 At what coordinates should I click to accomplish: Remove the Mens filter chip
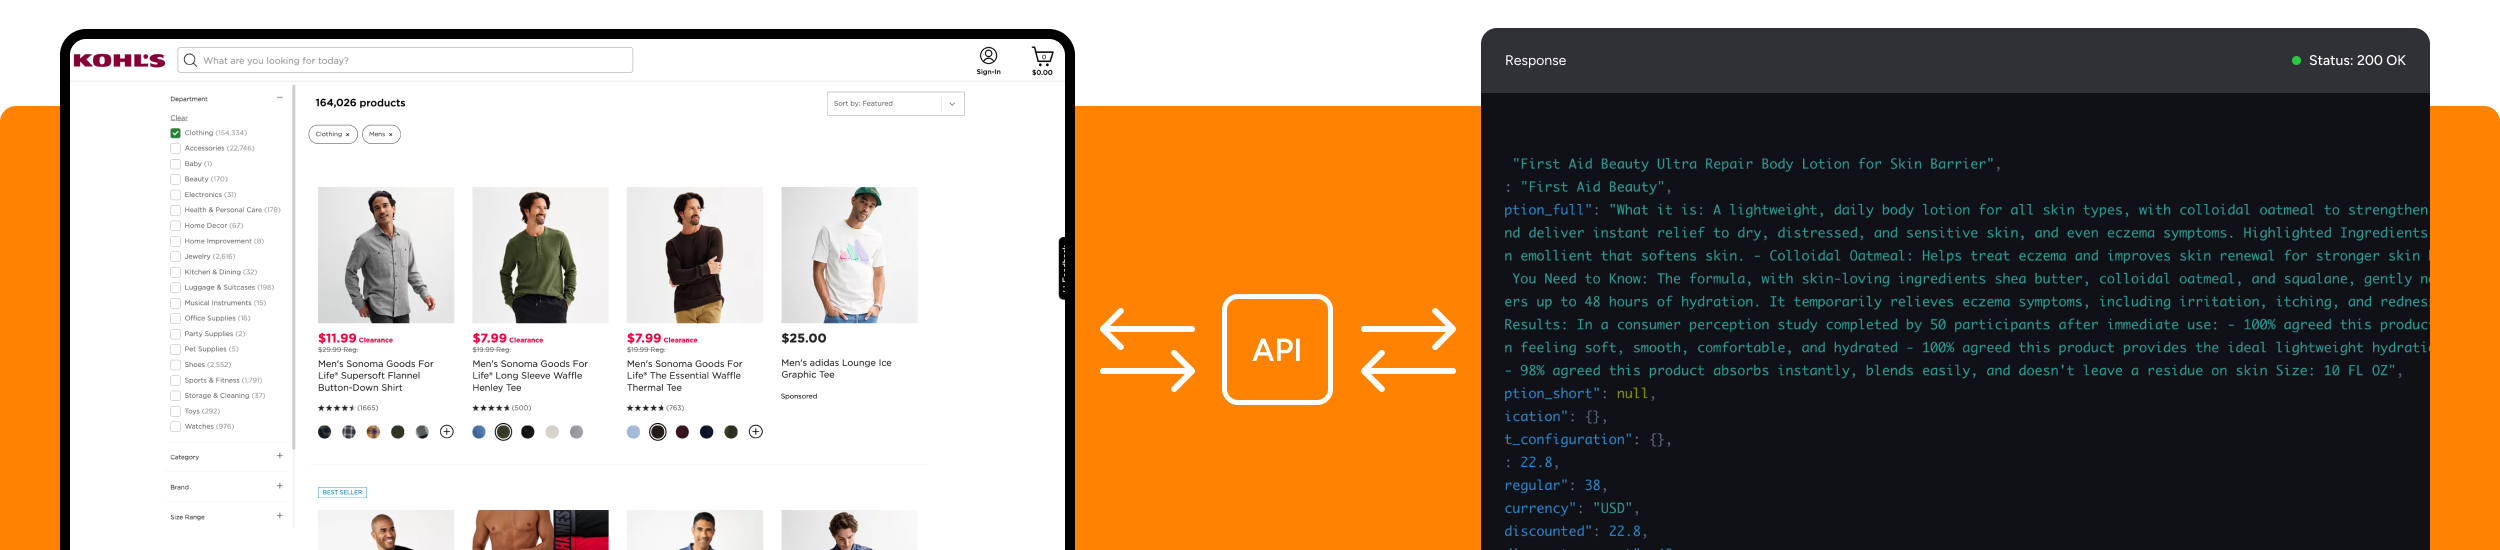point(392,134)
